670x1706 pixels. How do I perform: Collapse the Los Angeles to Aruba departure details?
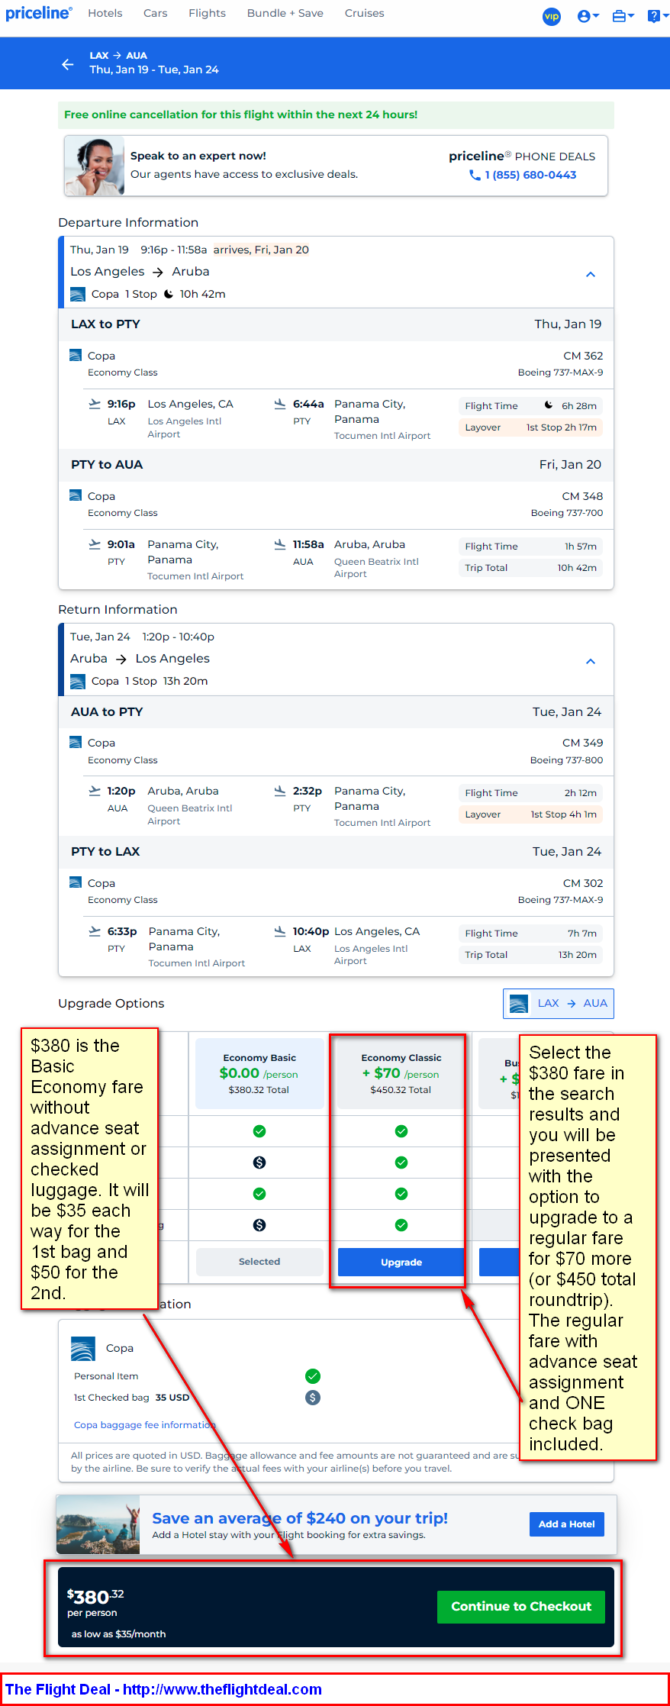coord(590,274)
